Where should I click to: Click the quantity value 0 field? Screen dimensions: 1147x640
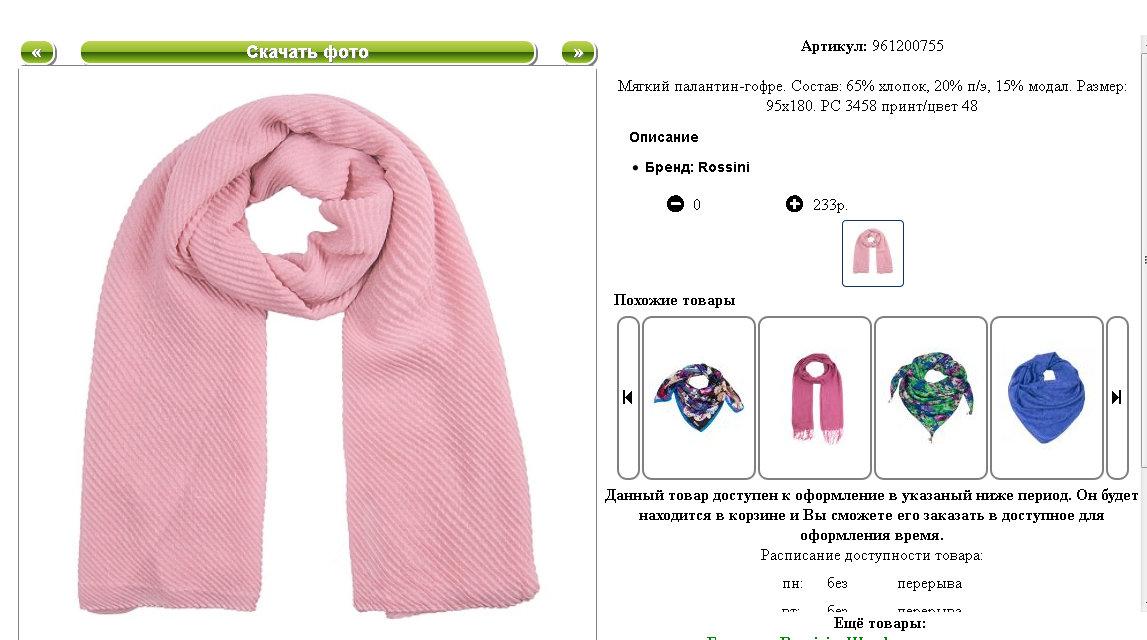click(x=697, y=205)
